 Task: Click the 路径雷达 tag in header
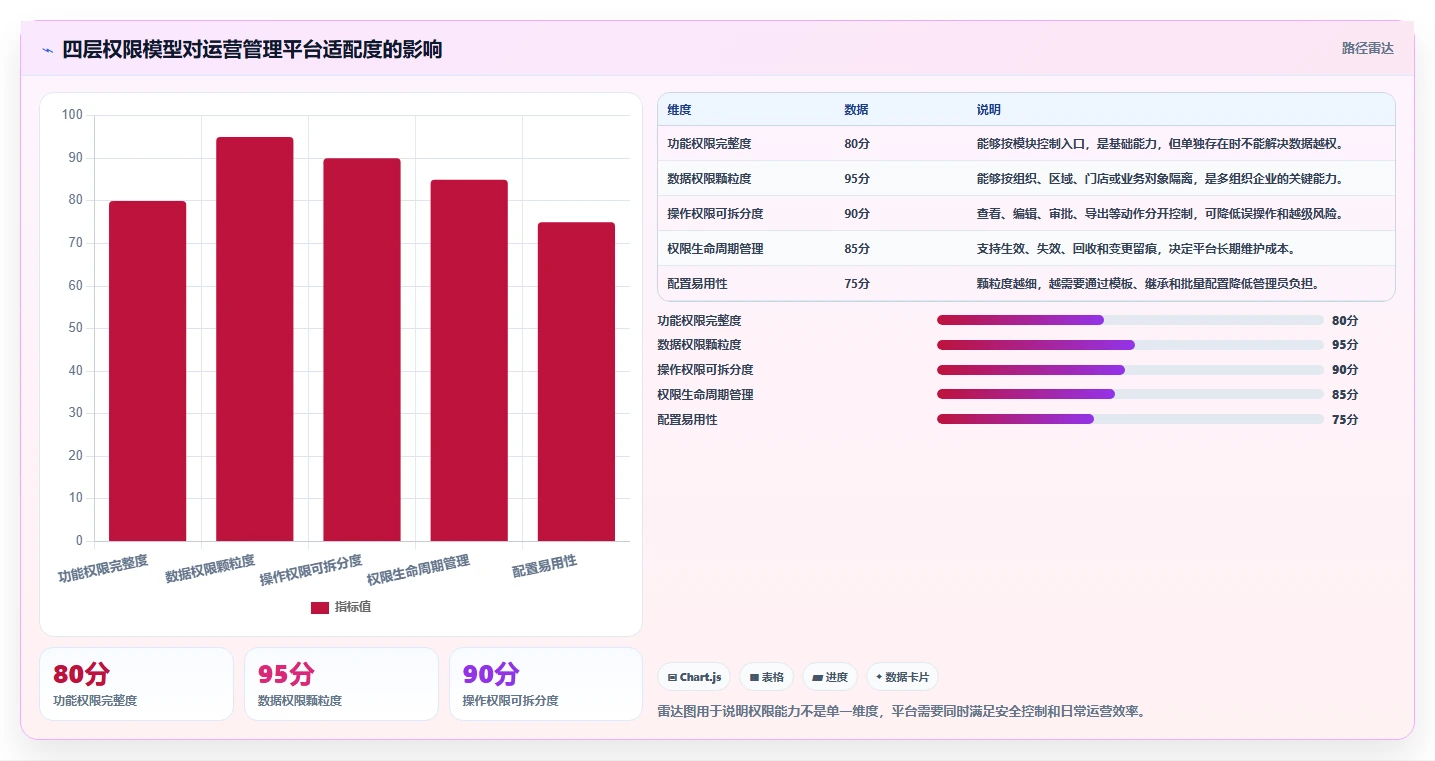pos(1367,48)
